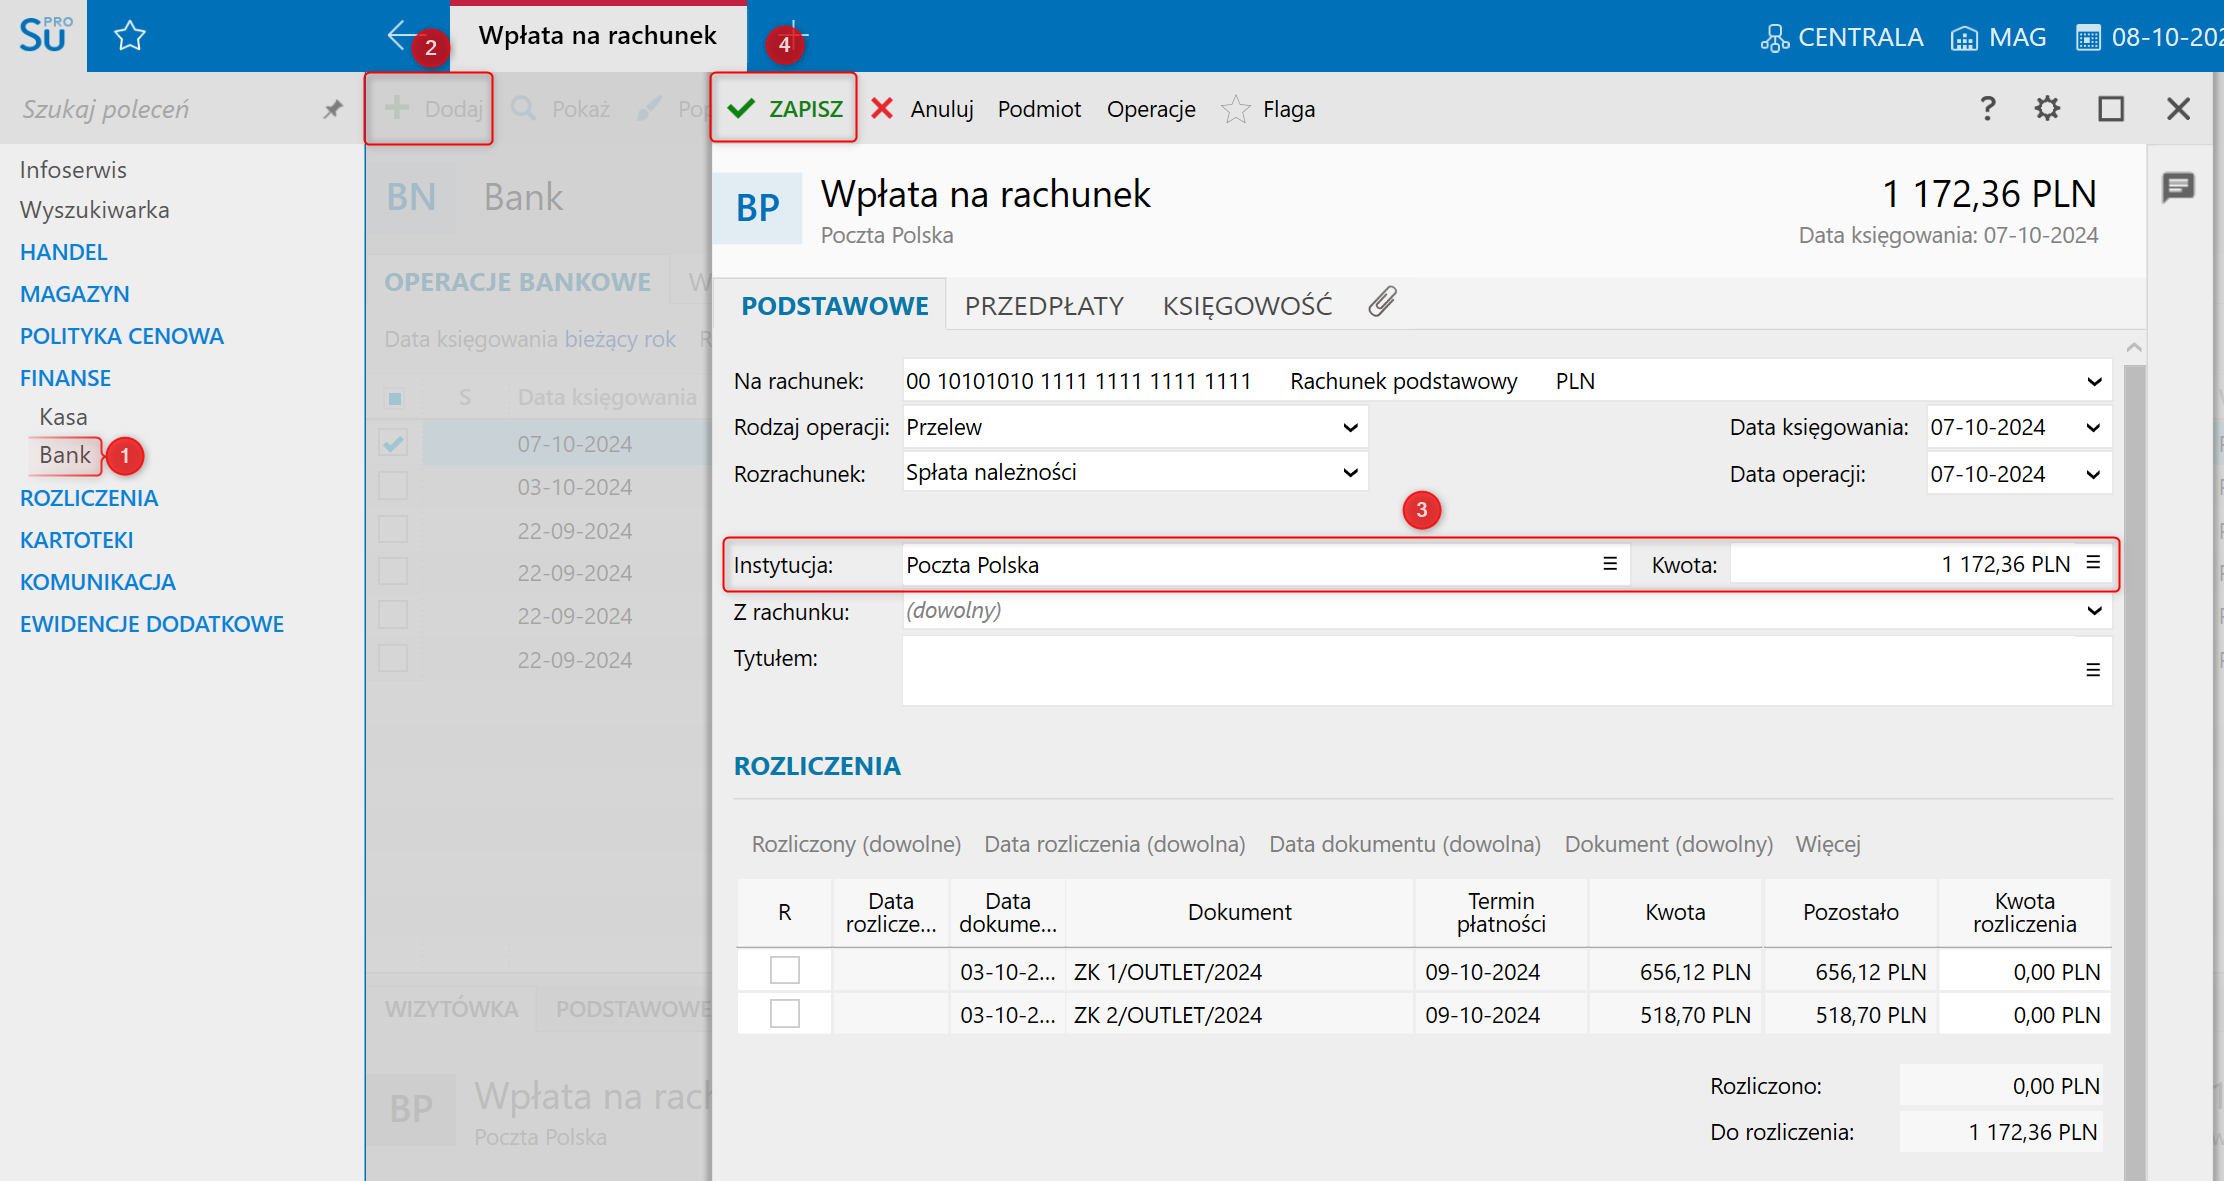Screen dimensions: 2224x1181
Task: Toggle the Flaga star marker
Action: pos(1236,109)
